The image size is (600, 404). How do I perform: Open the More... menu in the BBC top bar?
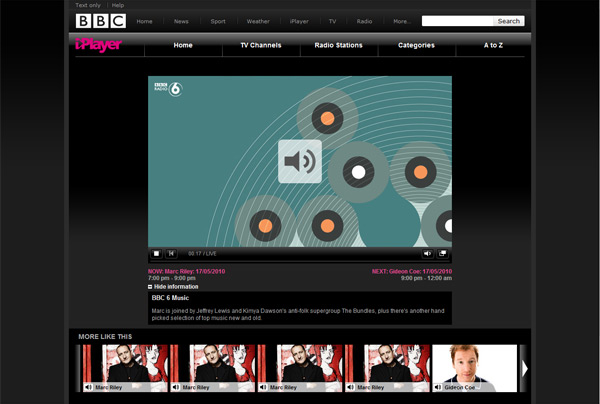(x=402, y=21)
